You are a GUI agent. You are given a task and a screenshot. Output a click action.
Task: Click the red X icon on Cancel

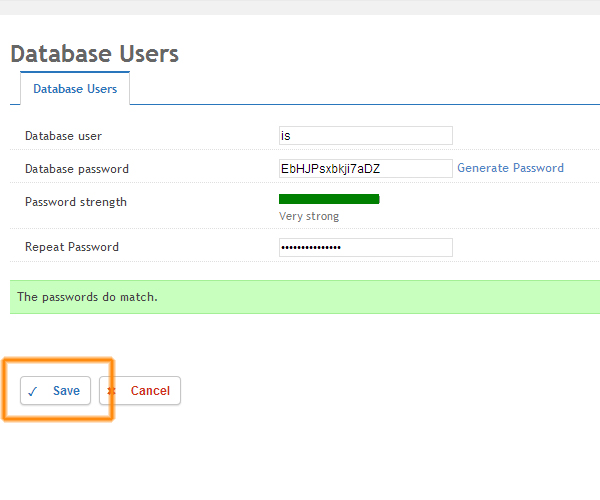[x=112, y=391]
